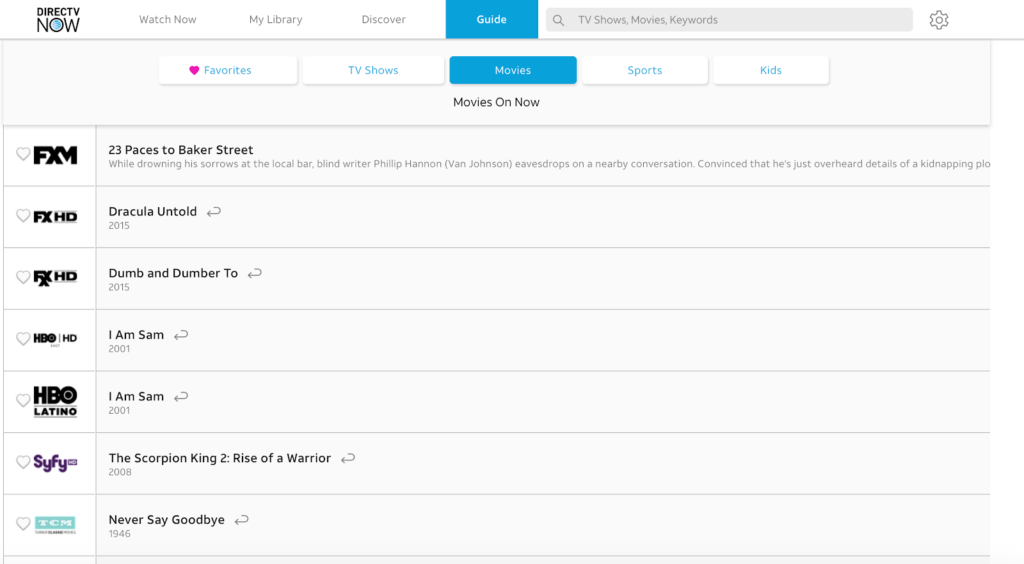Open the settings gear icon
Viewport: 1024px width, 564px height.
pyautogui.click(x=938, y=20)
